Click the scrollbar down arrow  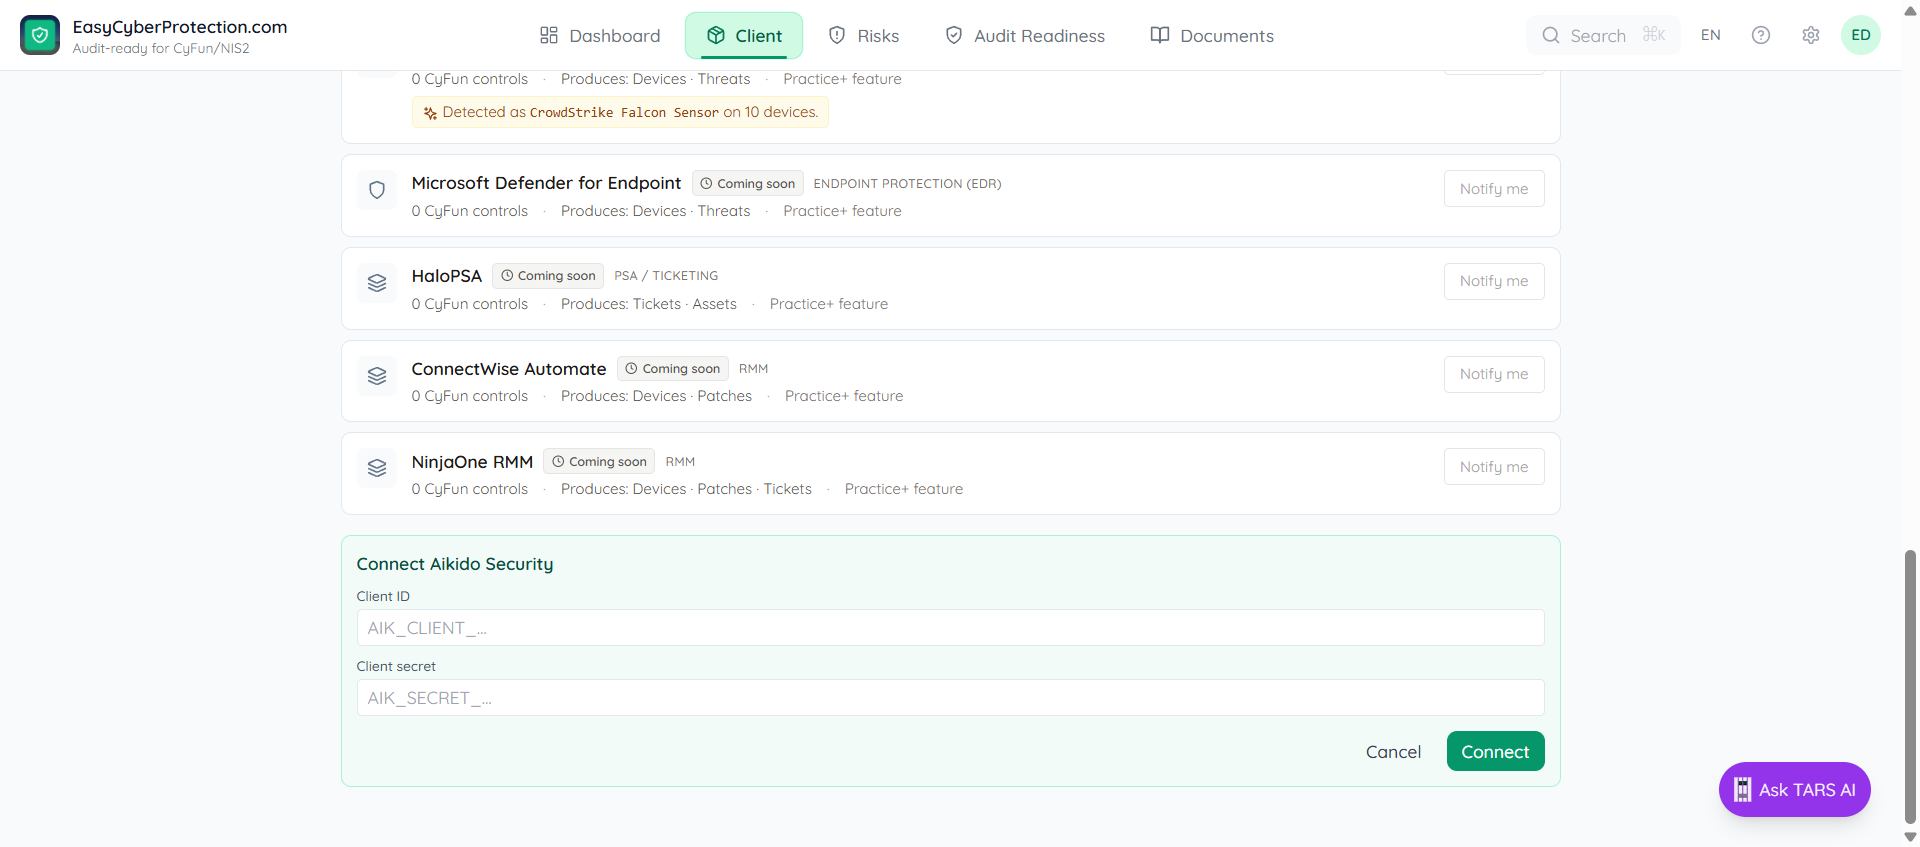1910,837
